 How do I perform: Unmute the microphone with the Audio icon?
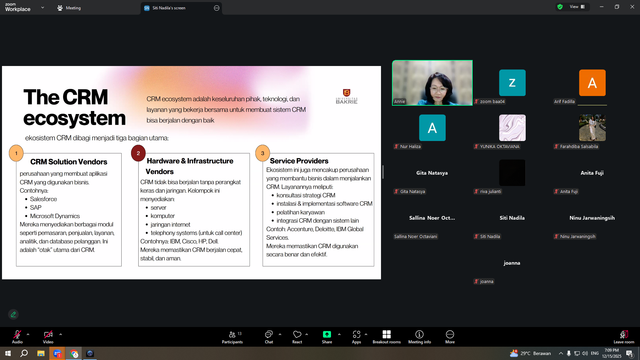point(17,334)
